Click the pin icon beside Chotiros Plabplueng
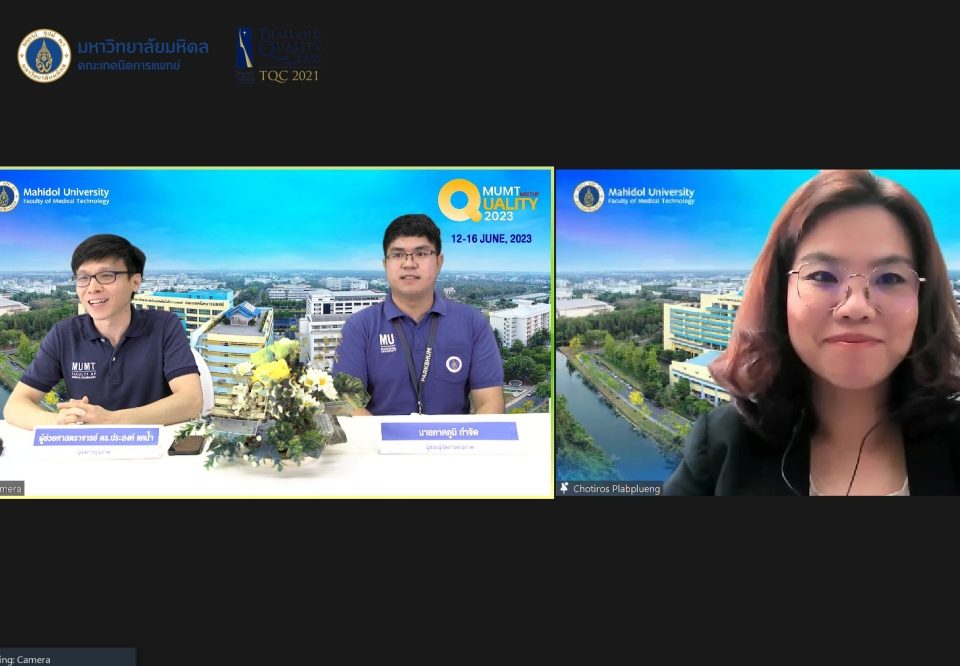This screenshot has width=960, height=666. point(565,489)
